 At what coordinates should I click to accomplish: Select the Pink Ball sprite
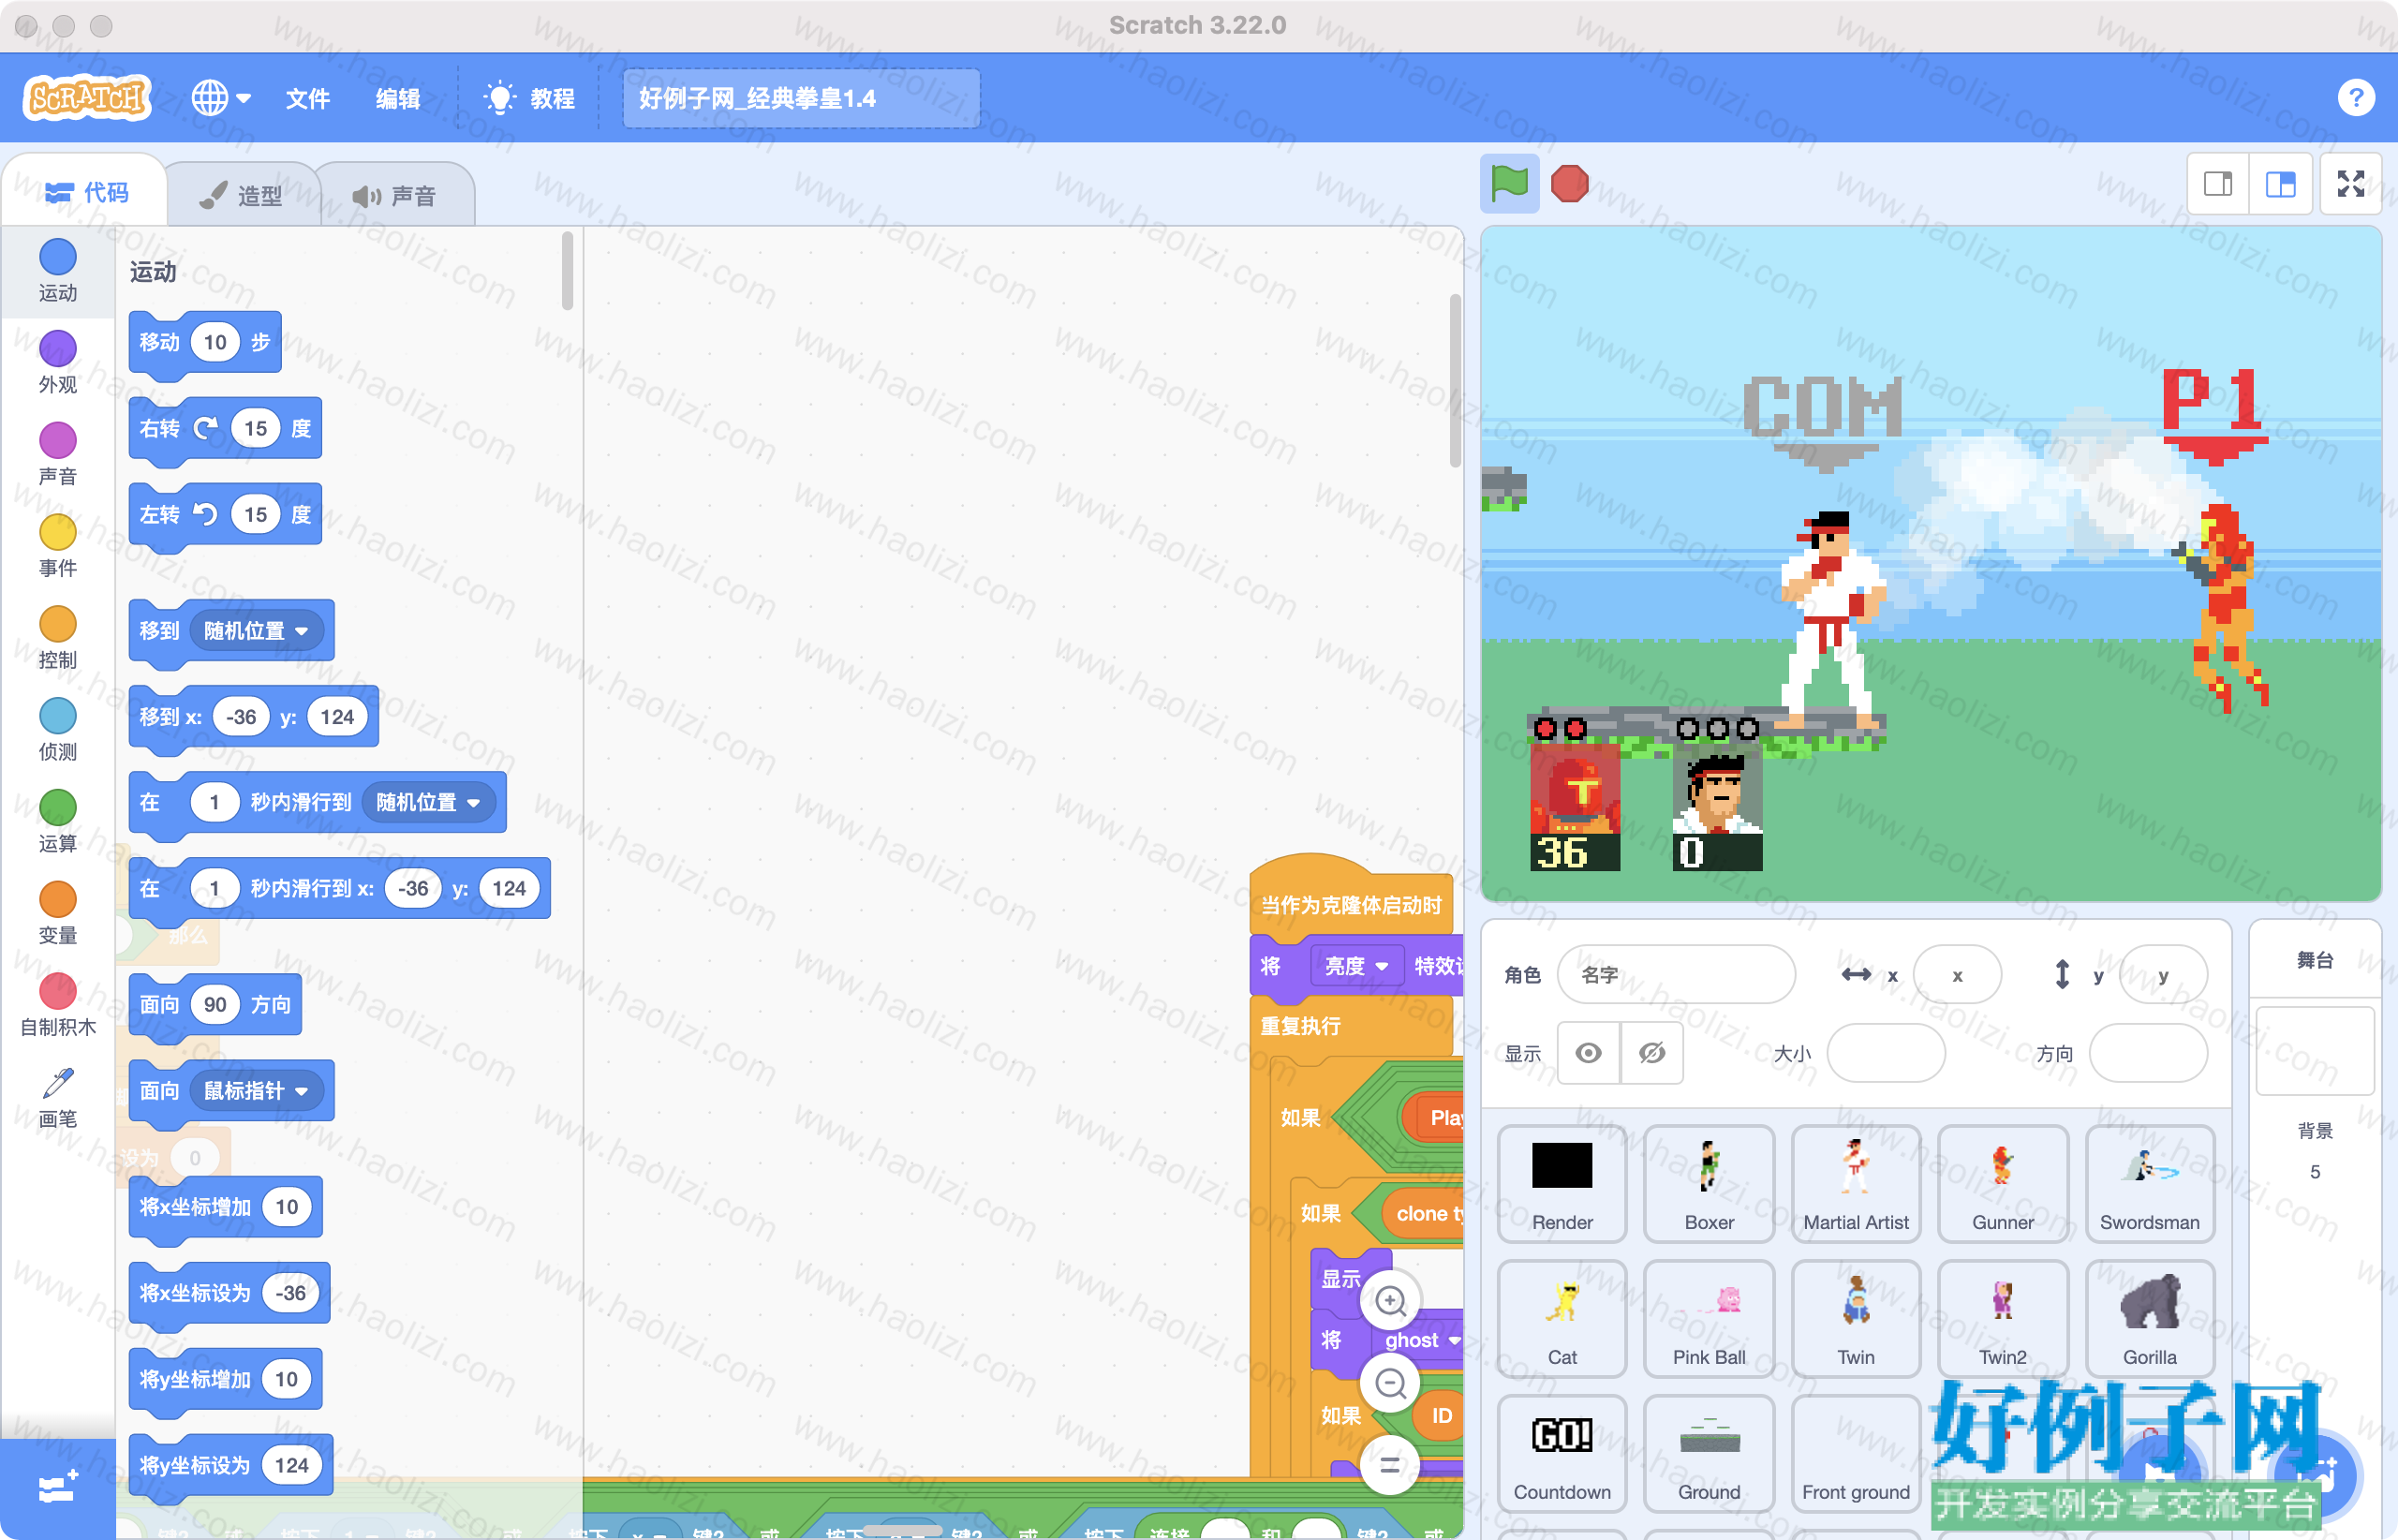1709,1318
